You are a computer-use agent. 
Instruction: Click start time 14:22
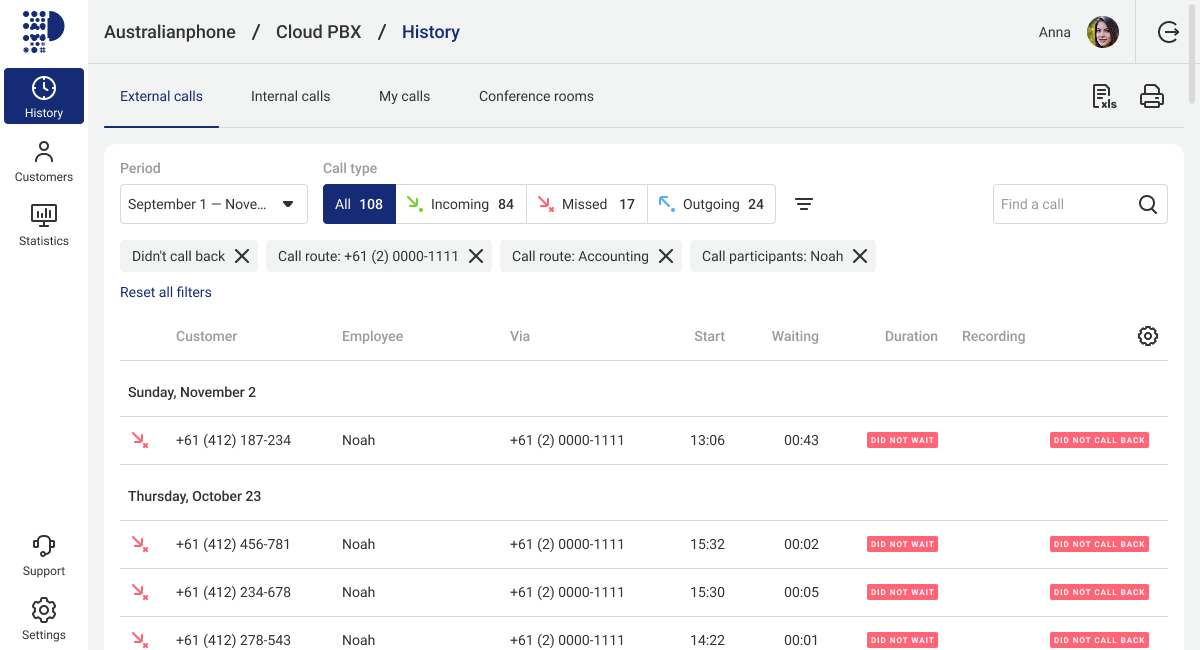(707, 640)
